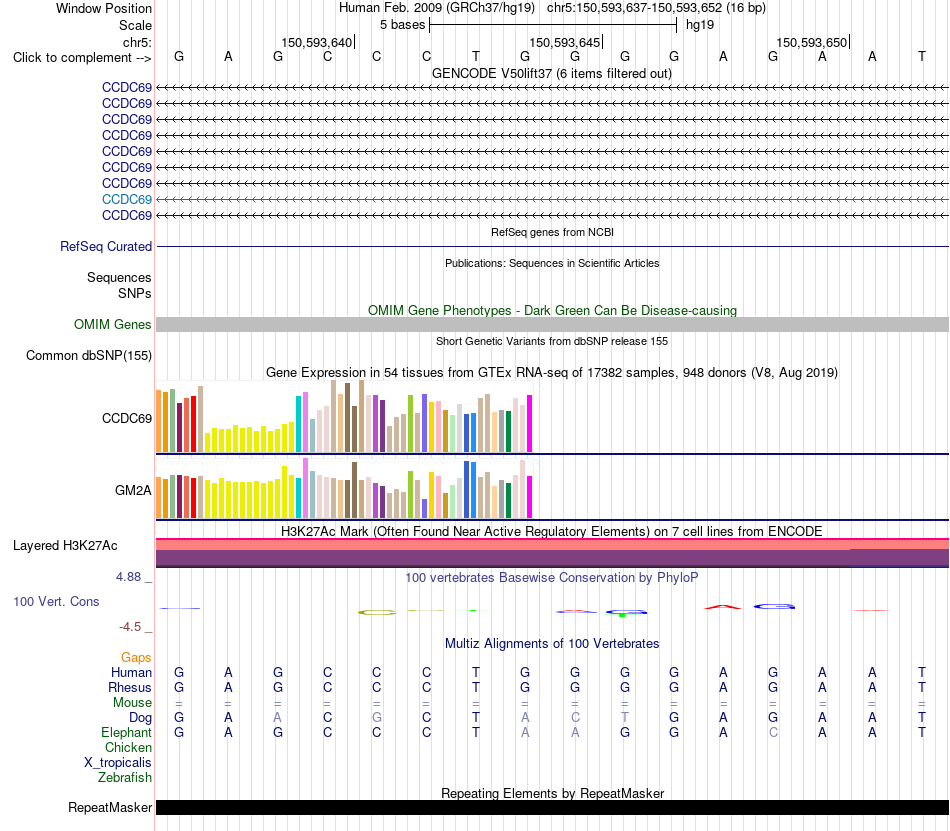950x831 pixels.
Task: Open 'Repeating Elements by RepeatMasker' title
Action: [552, 793]
